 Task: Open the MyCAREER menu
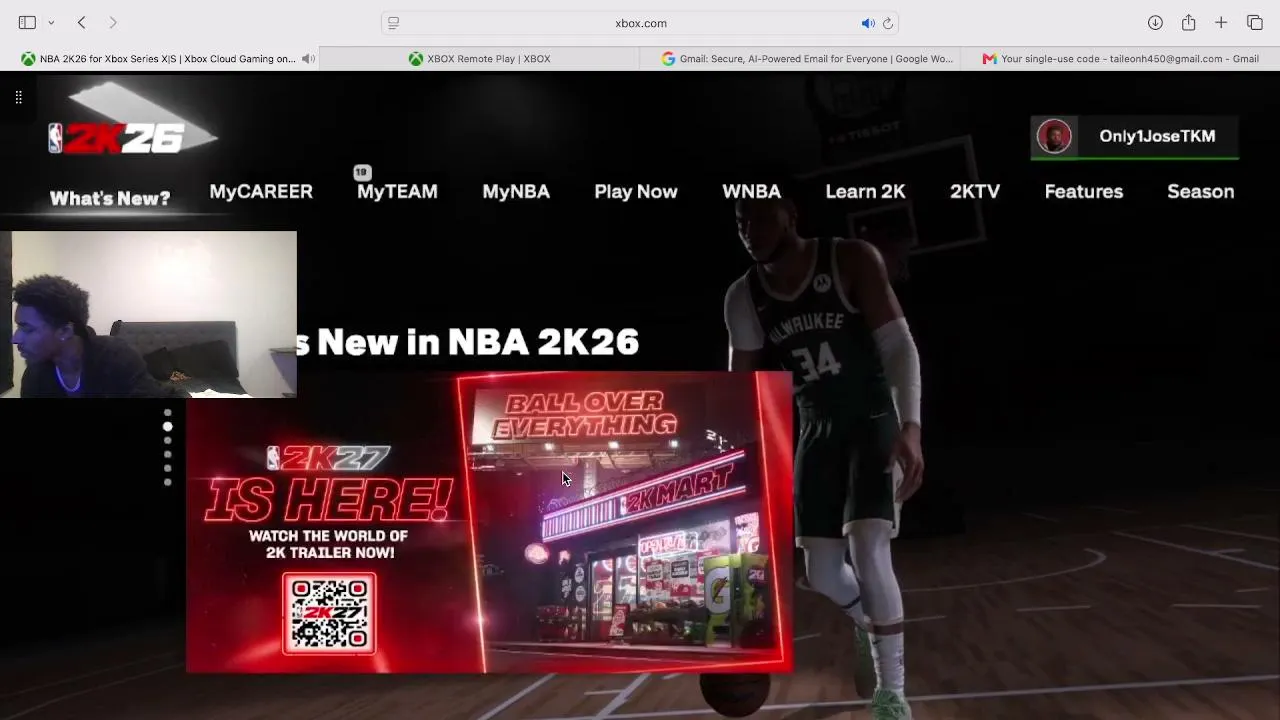click(x=261, y=191)
